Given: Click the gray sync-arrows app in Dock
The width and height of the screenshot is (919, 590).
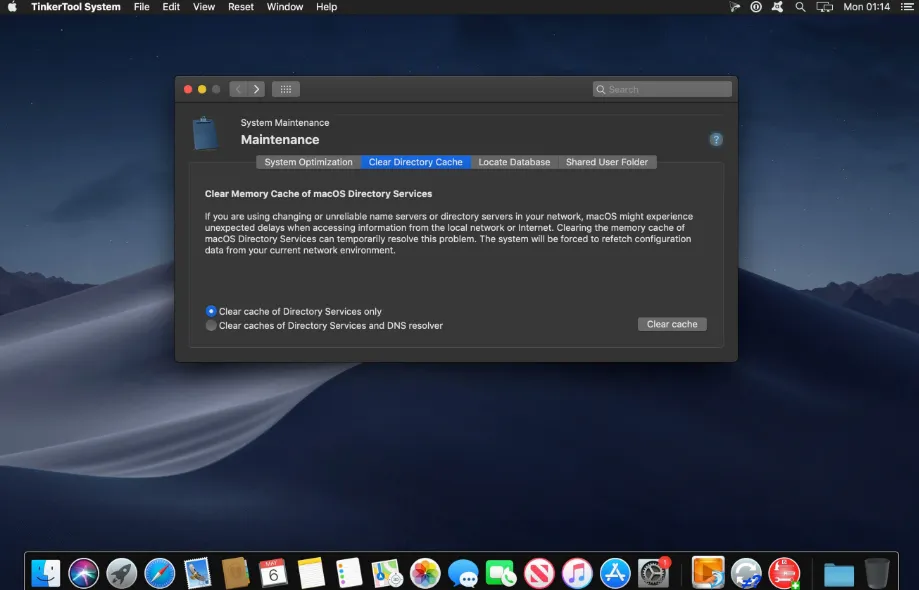Looking at the screenshot, I should (746, 573).
